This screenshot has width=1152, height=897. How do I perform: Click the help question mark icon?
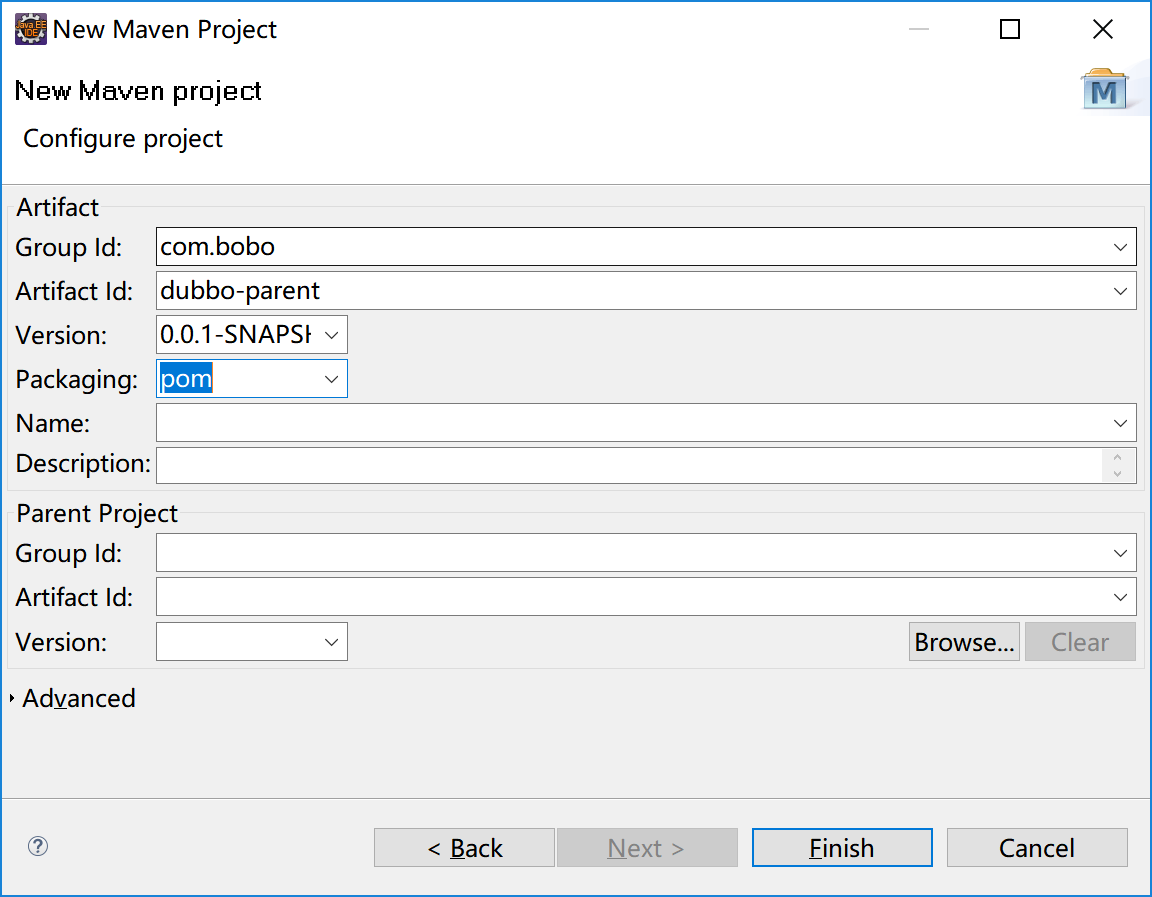tap(38, 846)
